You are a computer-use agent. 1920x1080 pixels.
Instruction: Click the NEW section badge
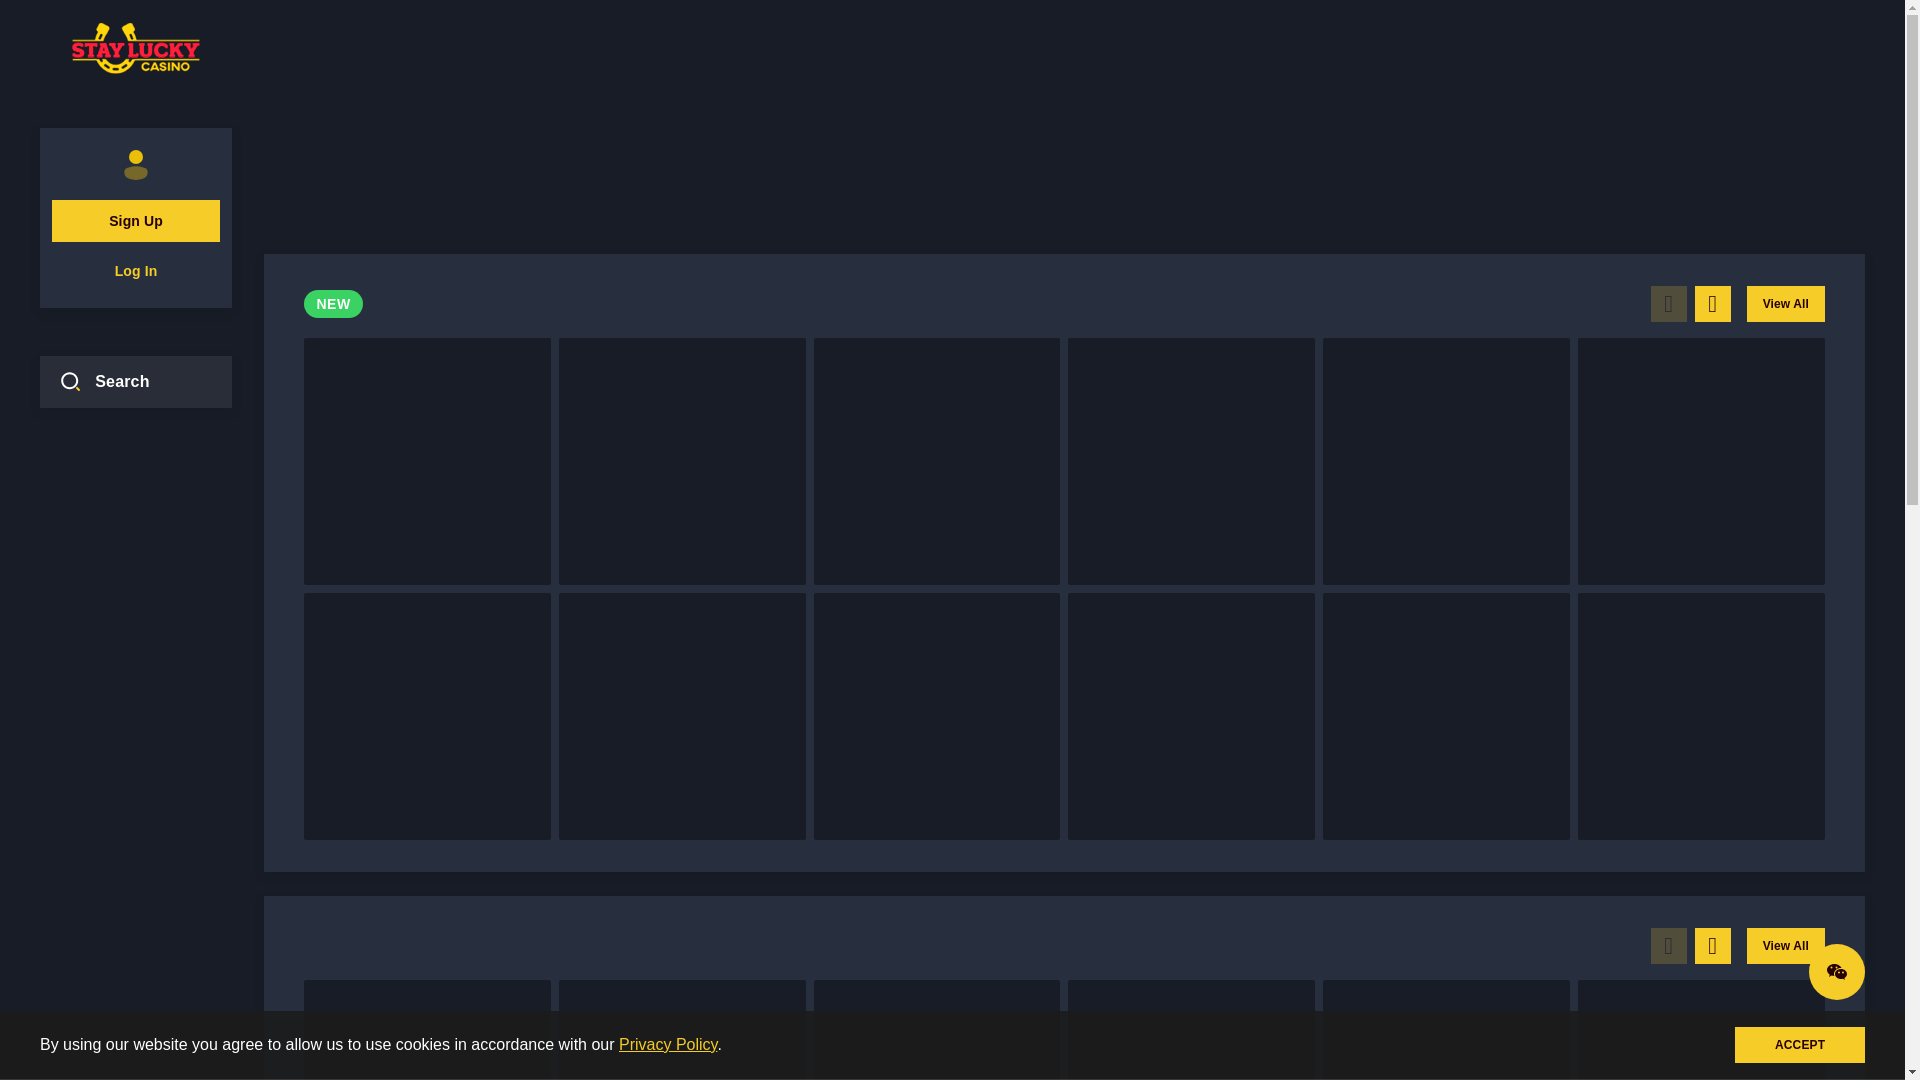(x=333, y=304)
